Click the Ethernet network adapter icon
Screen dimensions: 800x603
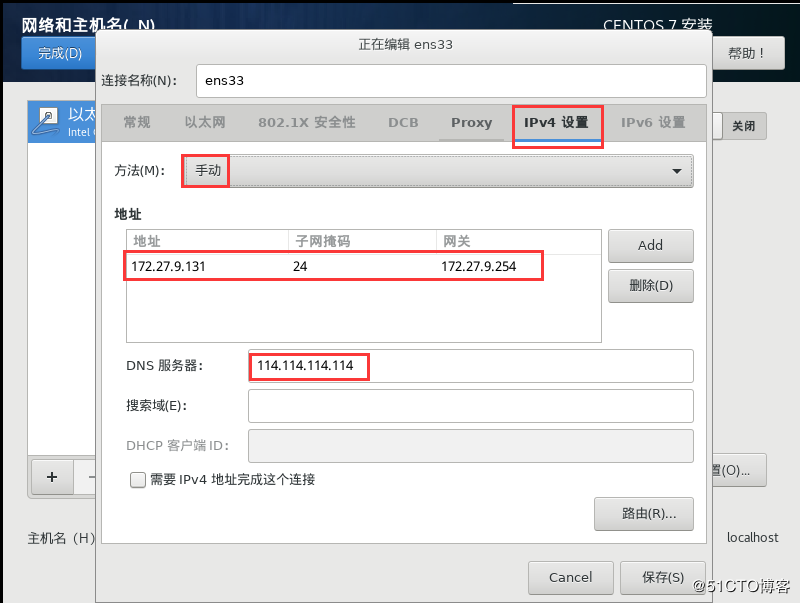click(x=46, y=121)
